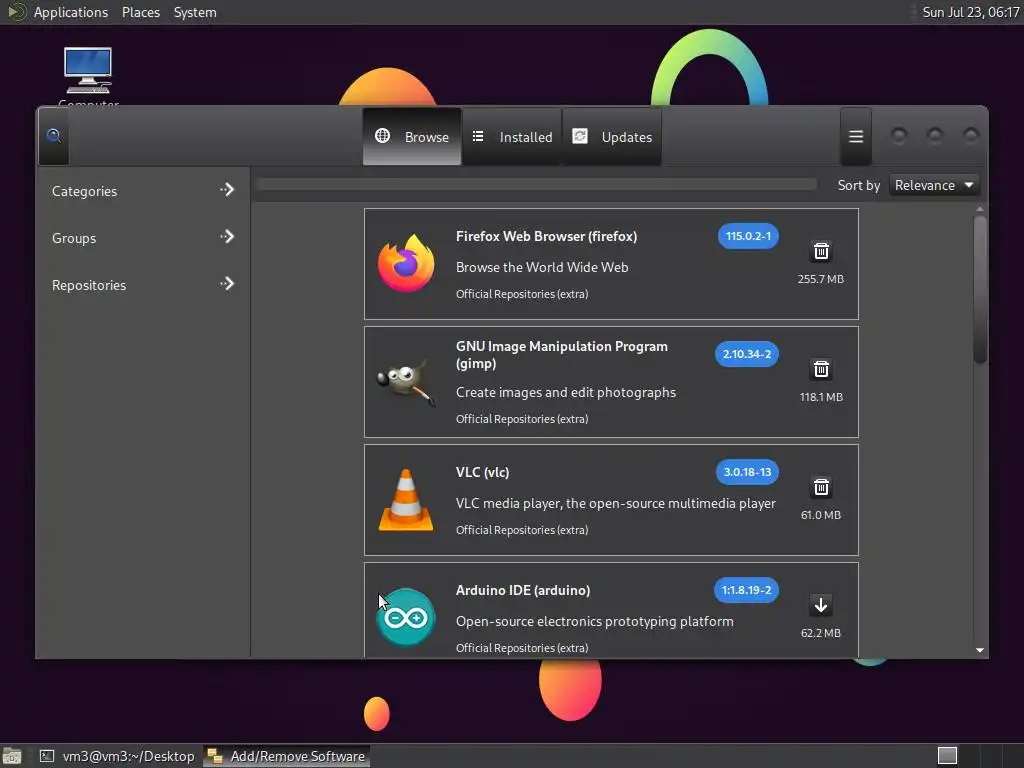This screenshot has width=1024, height=768.
Task: Click the scrollbar down arrow
Action: (x=980, y=650)
